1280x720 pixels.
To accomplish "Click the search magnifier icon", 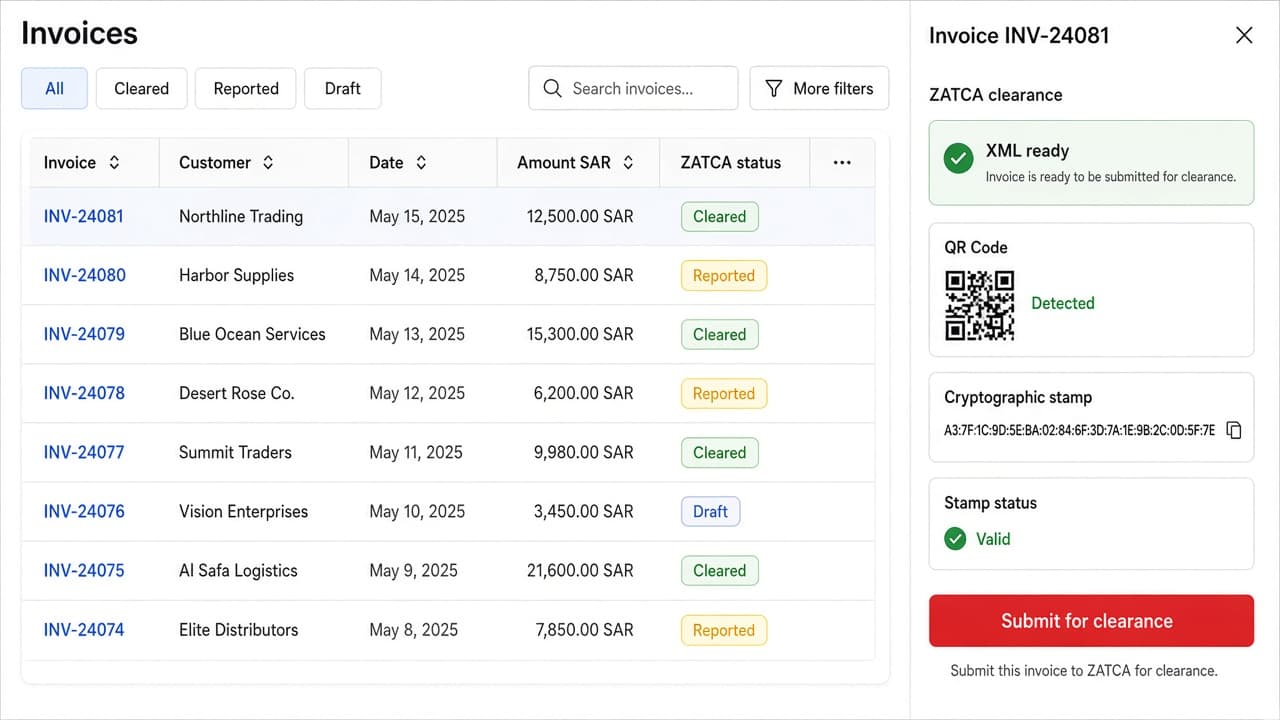I will pyautogui.click(x=552, y=88).
